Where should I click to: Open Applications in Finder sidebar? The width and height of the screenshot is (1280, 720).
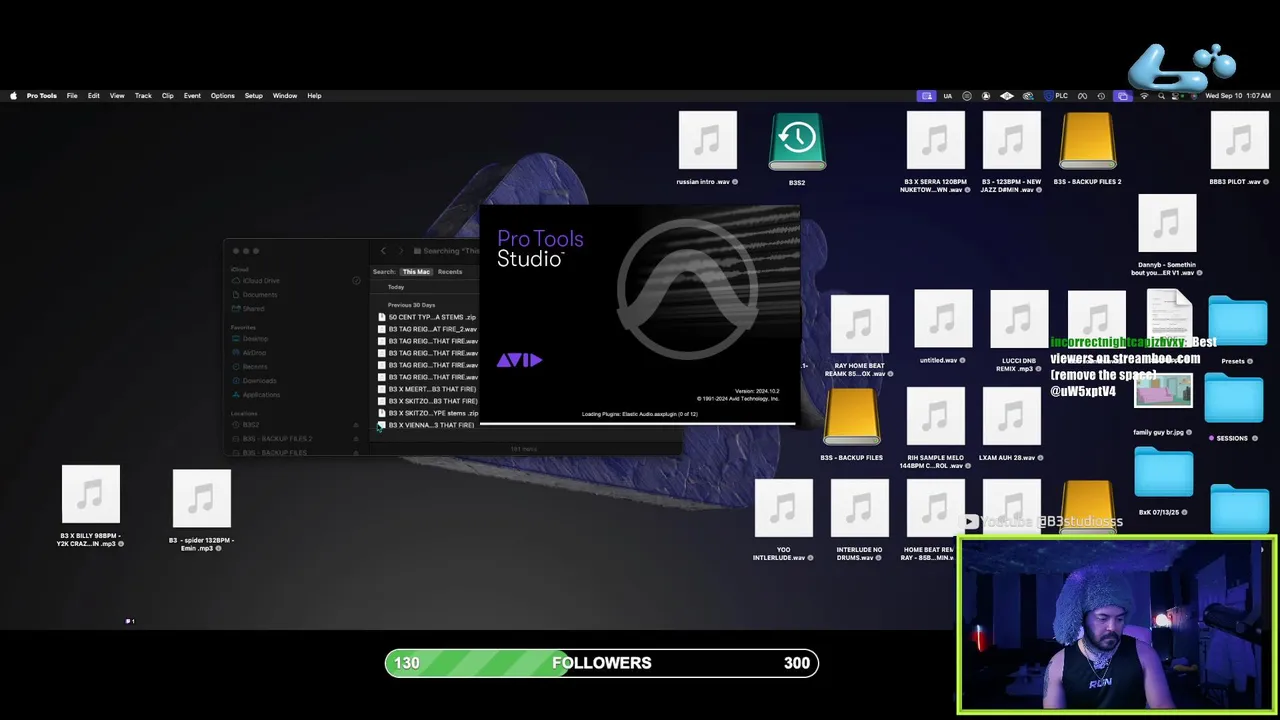coord(261,395)
